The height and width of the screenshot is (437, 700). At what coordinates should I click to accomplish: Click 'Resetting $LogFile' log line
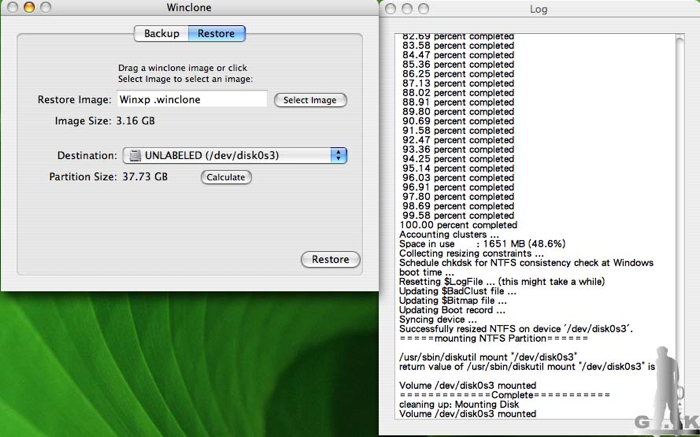[502, 282]
